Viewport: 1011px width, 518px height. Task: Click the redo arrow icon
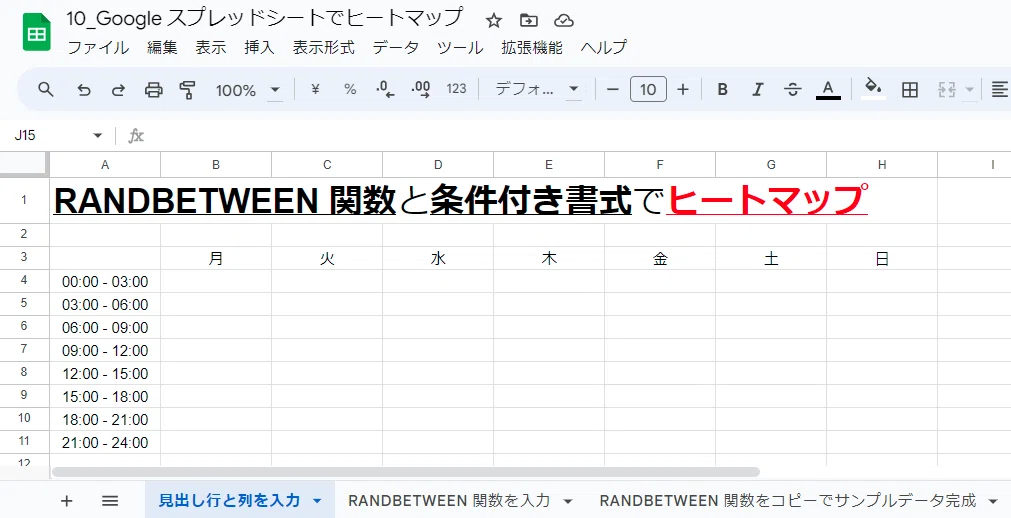[119, 90]
